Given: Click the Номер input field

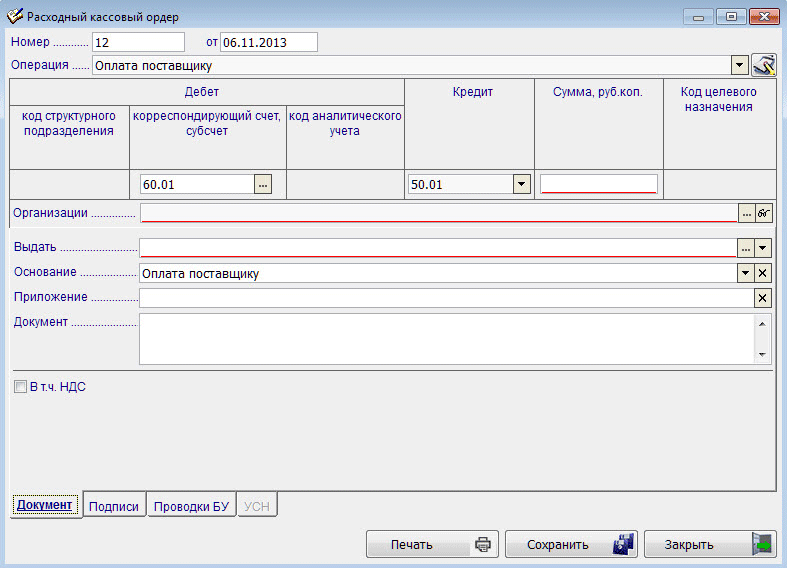Looking at the screenshot, I should (138, 42).
